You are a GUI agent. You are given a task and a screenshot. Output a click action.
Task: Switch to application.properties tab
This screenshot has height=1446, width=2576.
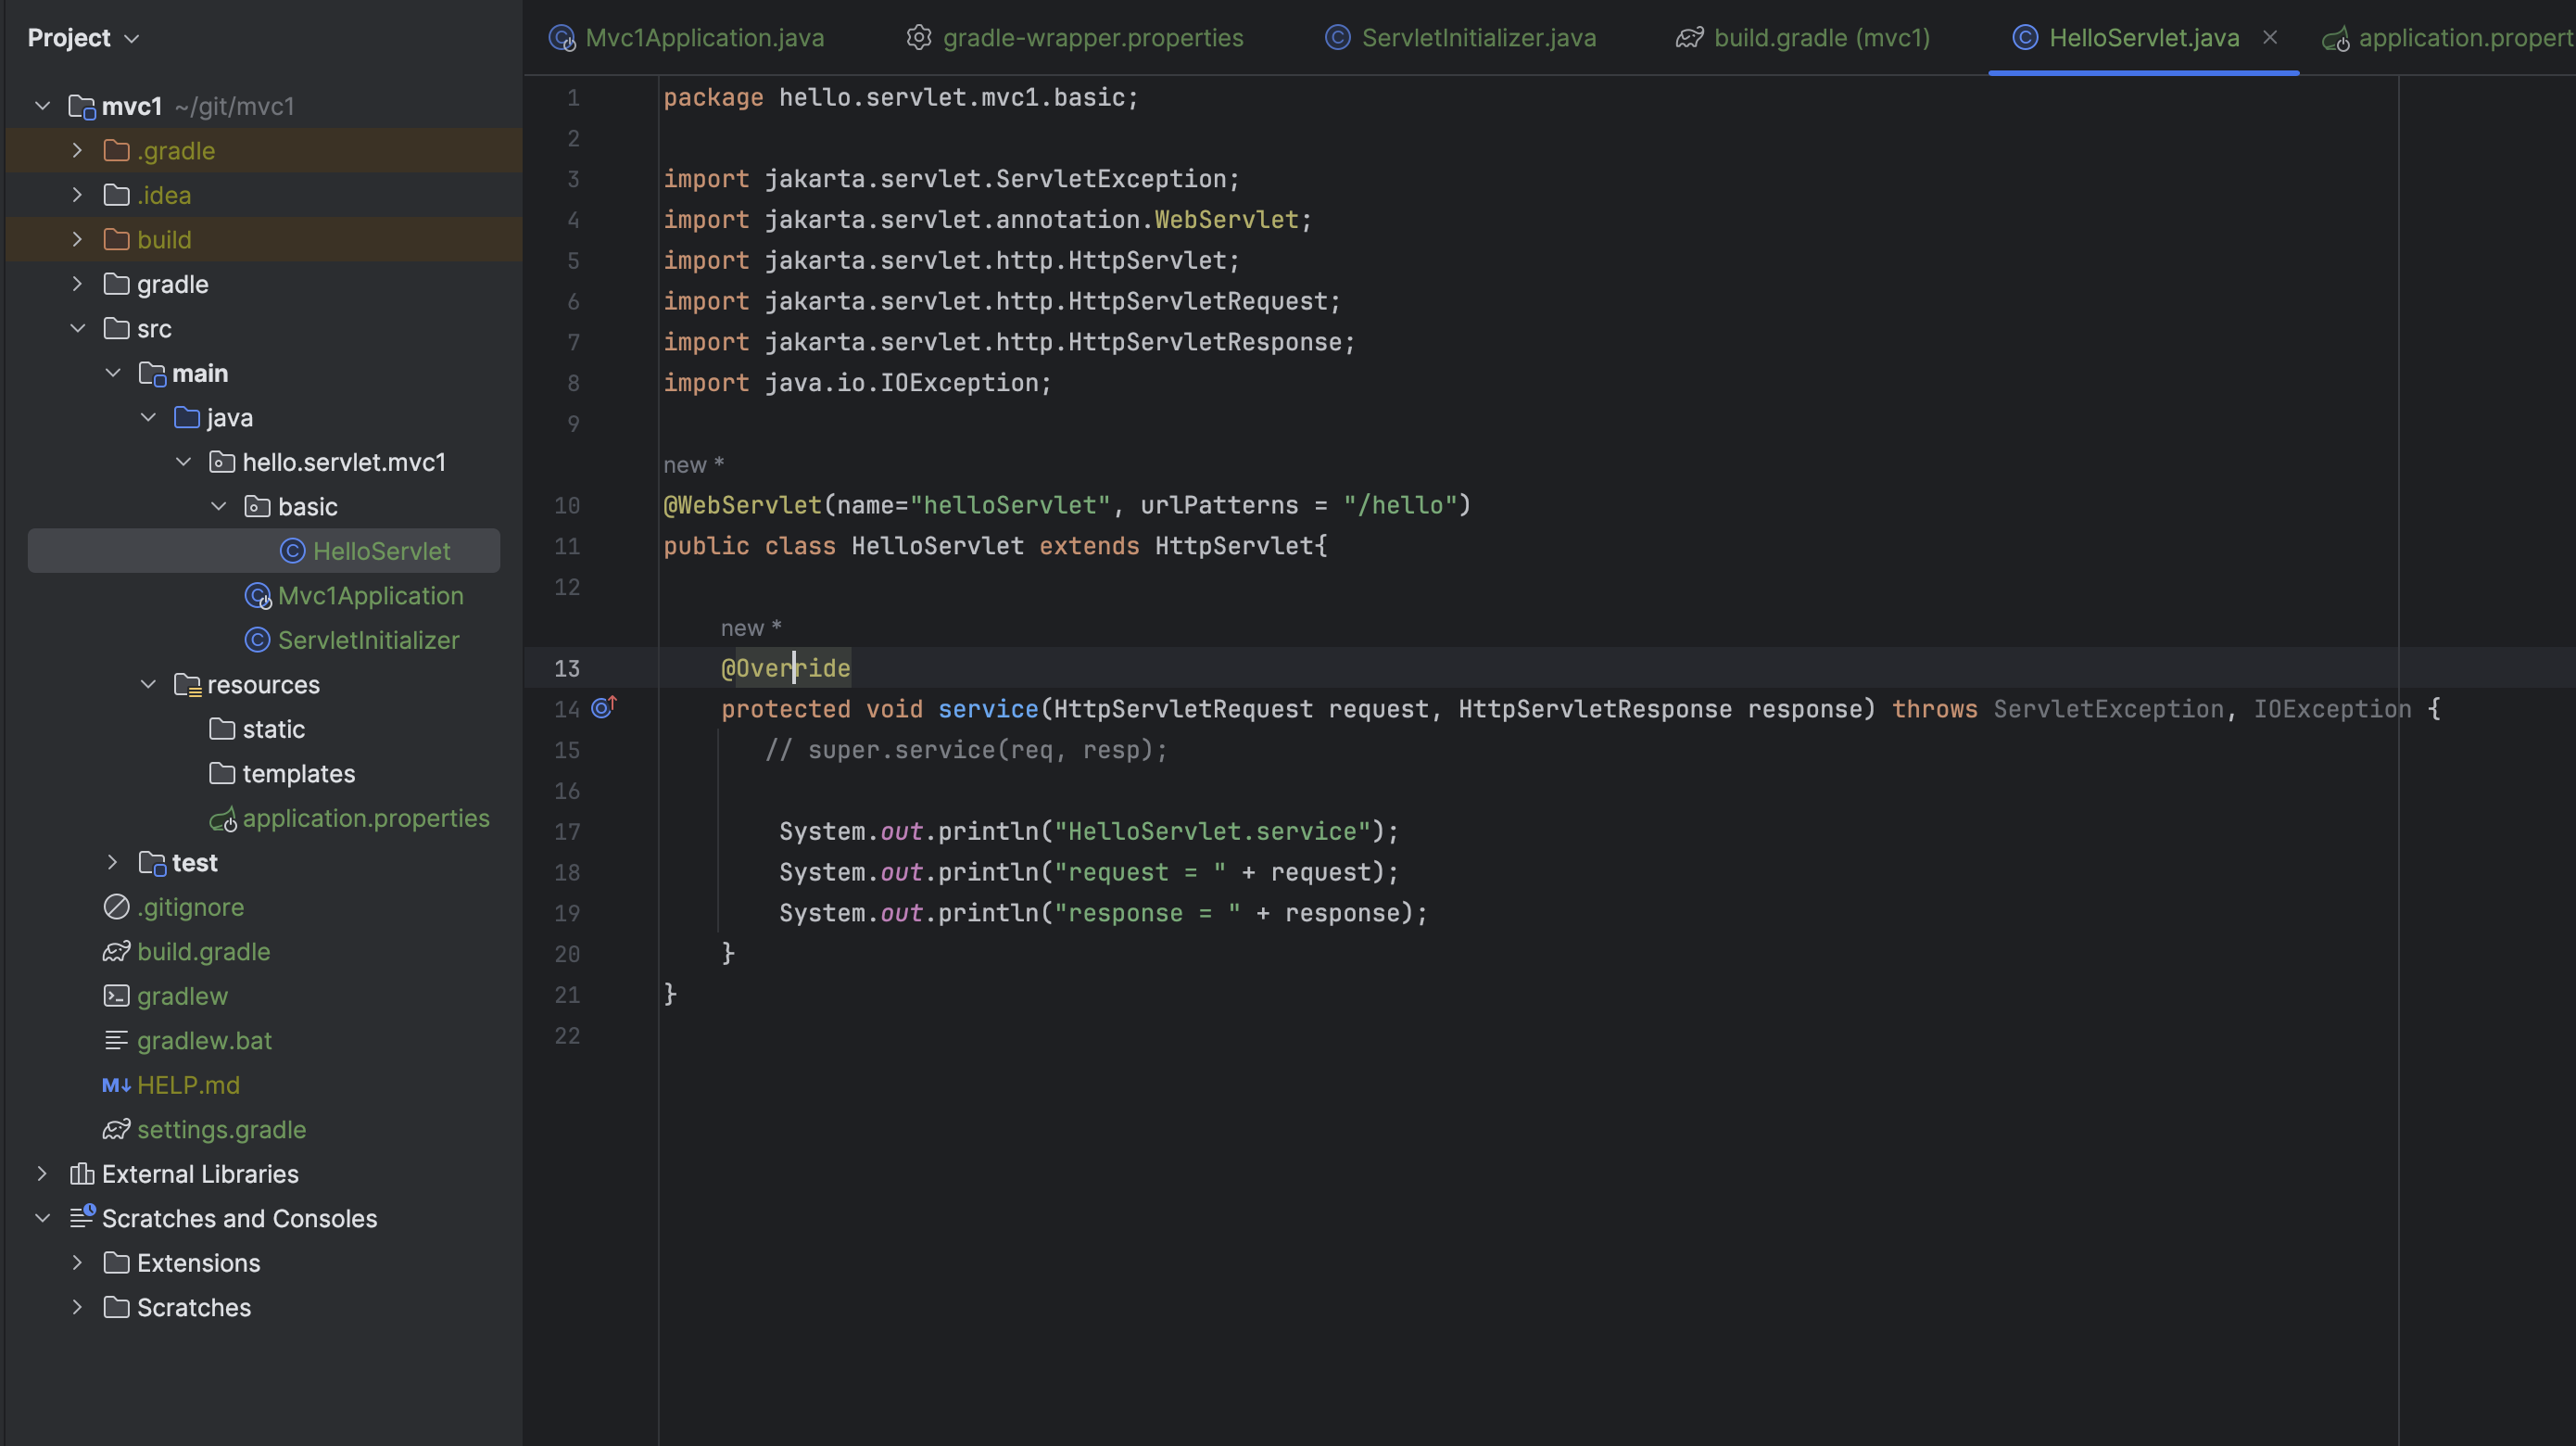(x=2448, y=38)
